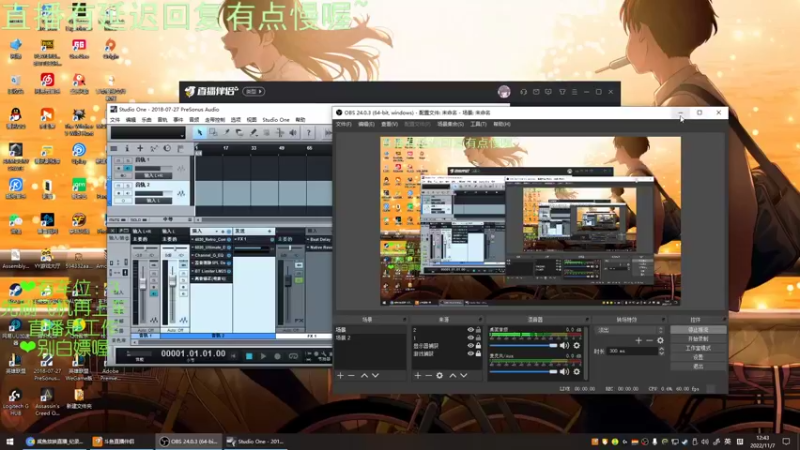Image resolution: width=800 pixels, height=450 pixels.
Task: Select the Listen speaker tool in Studio One
Action: [x=293, y=133]
